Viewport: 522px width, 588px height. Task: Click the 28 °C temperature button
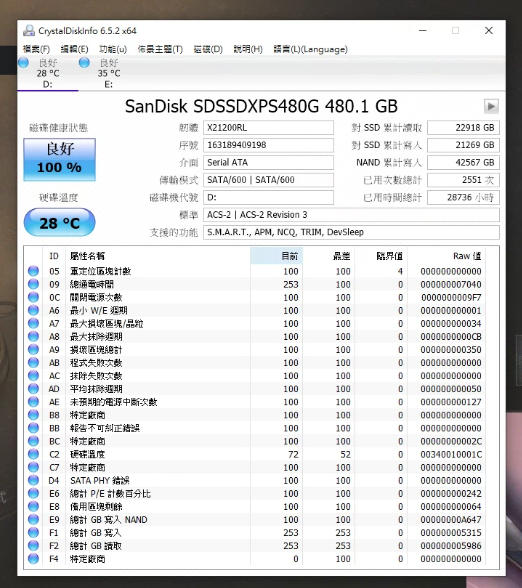pyautogui.click(x=60, y=223)
